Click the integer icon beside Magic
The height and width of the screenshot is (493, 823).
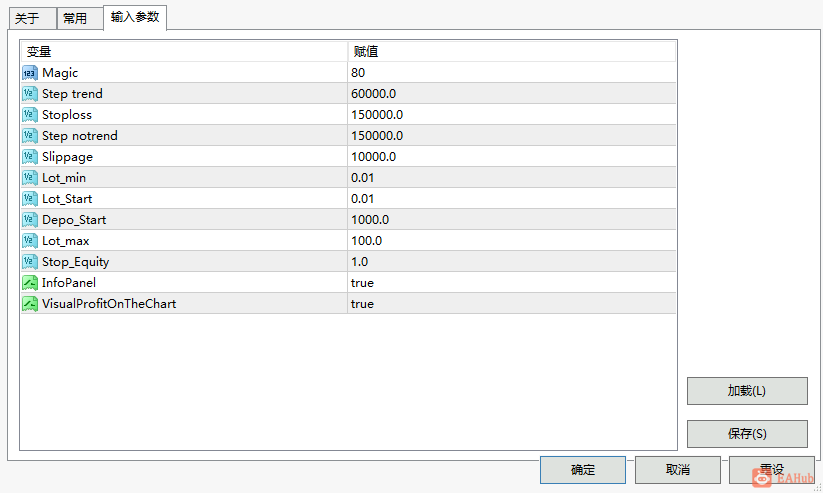30,73
